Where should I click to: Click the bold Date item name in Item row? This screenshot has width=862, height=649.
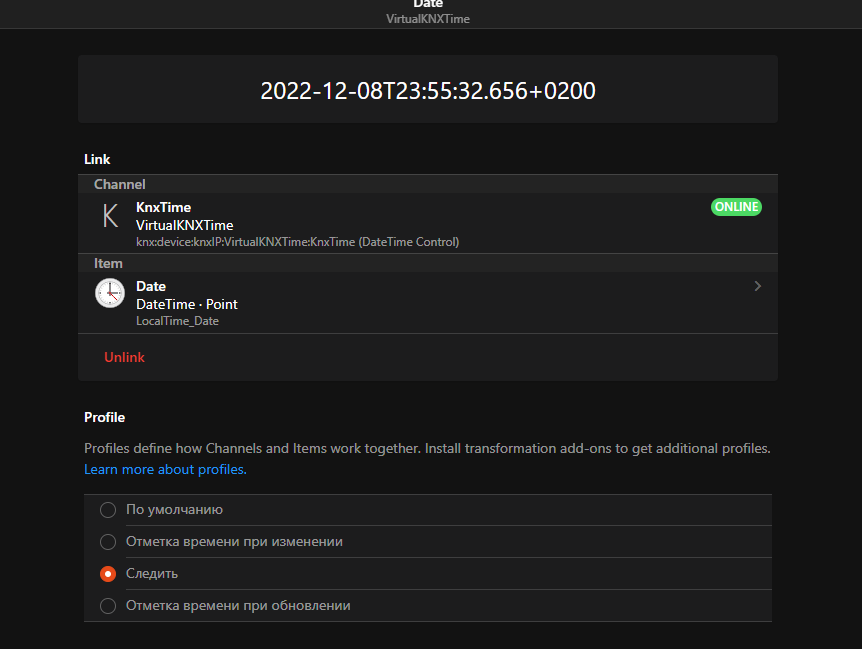[151, 286]
